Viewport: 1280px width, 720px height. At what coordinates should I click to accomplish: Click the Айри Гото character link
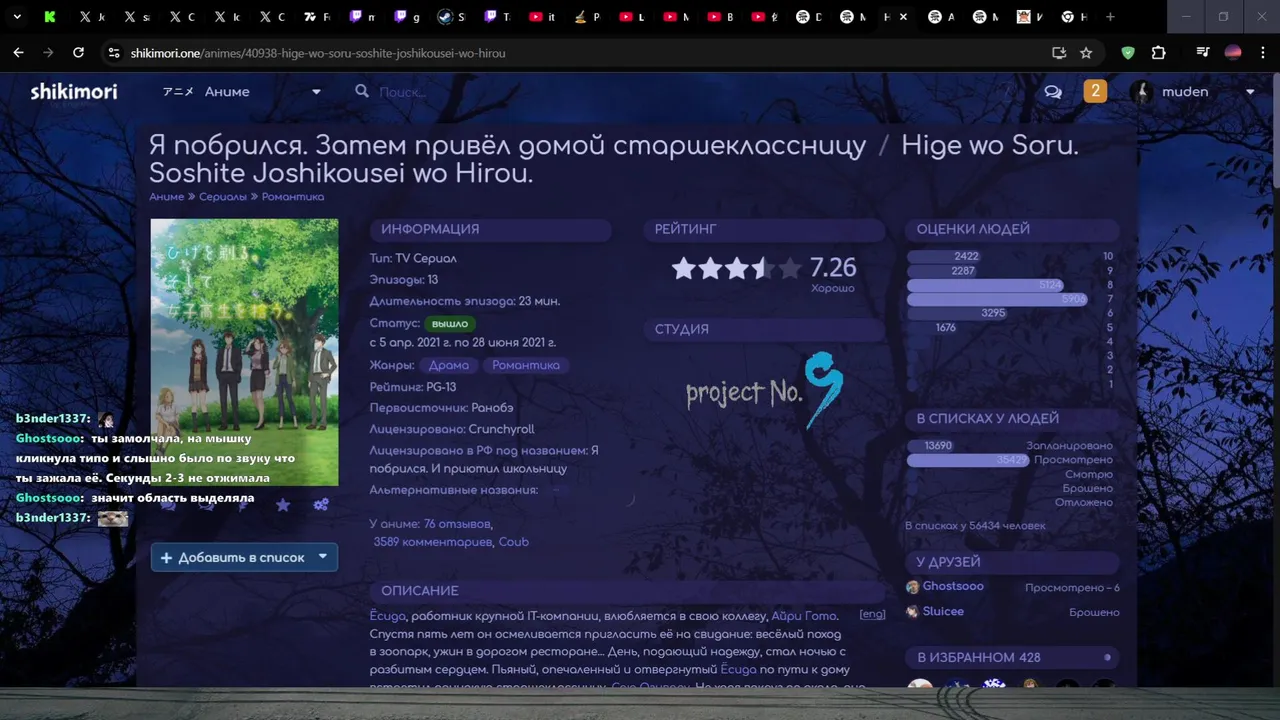[x=804, y=615]
